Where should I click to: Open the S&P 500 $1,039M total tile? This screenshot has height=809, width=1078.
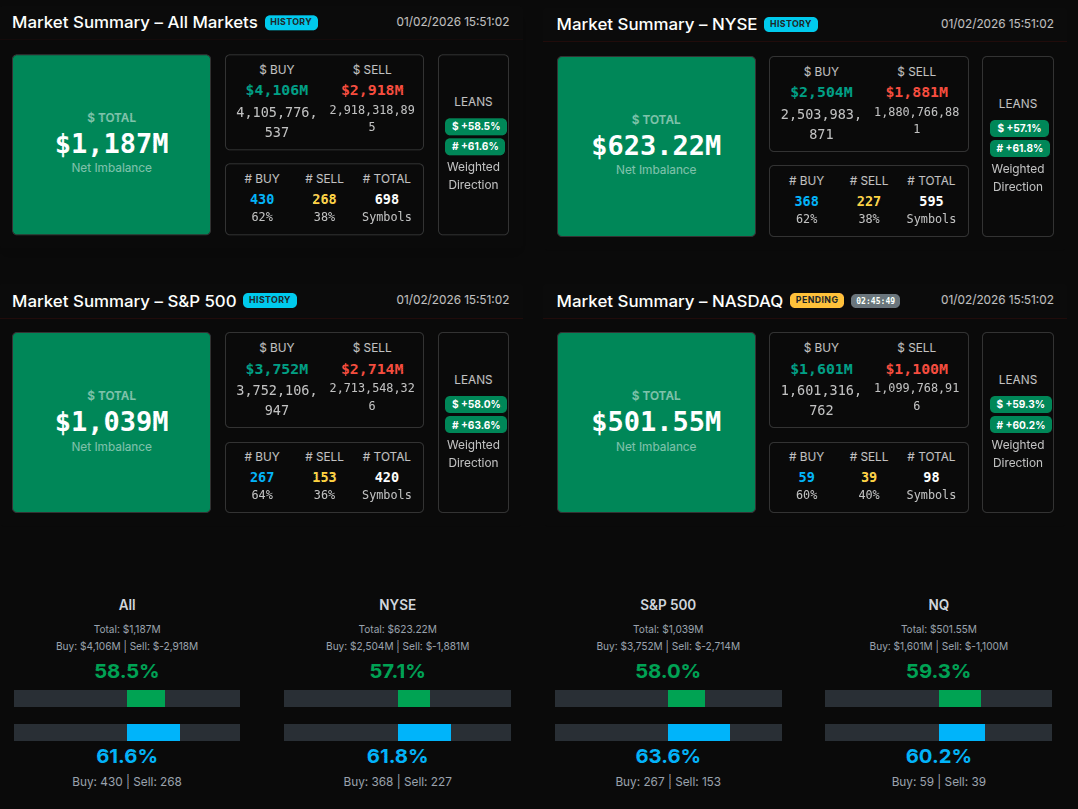111,422
